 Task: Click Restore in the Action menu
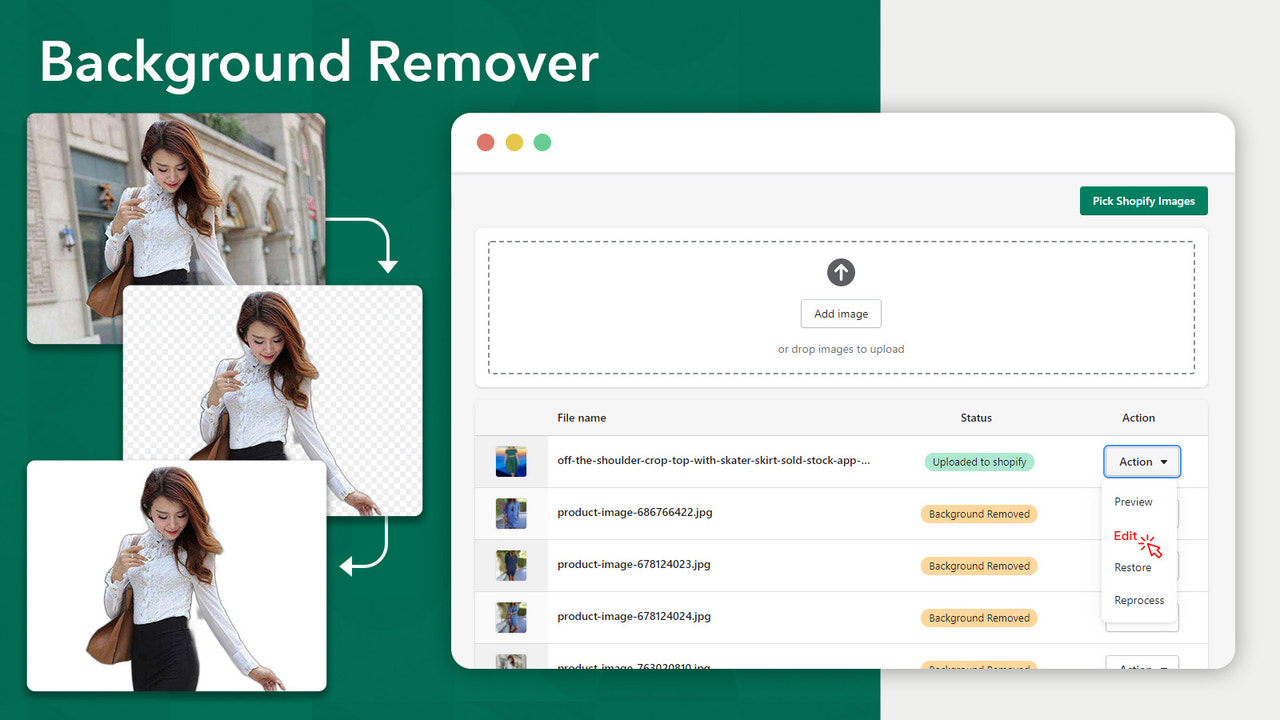point(1132,567)
